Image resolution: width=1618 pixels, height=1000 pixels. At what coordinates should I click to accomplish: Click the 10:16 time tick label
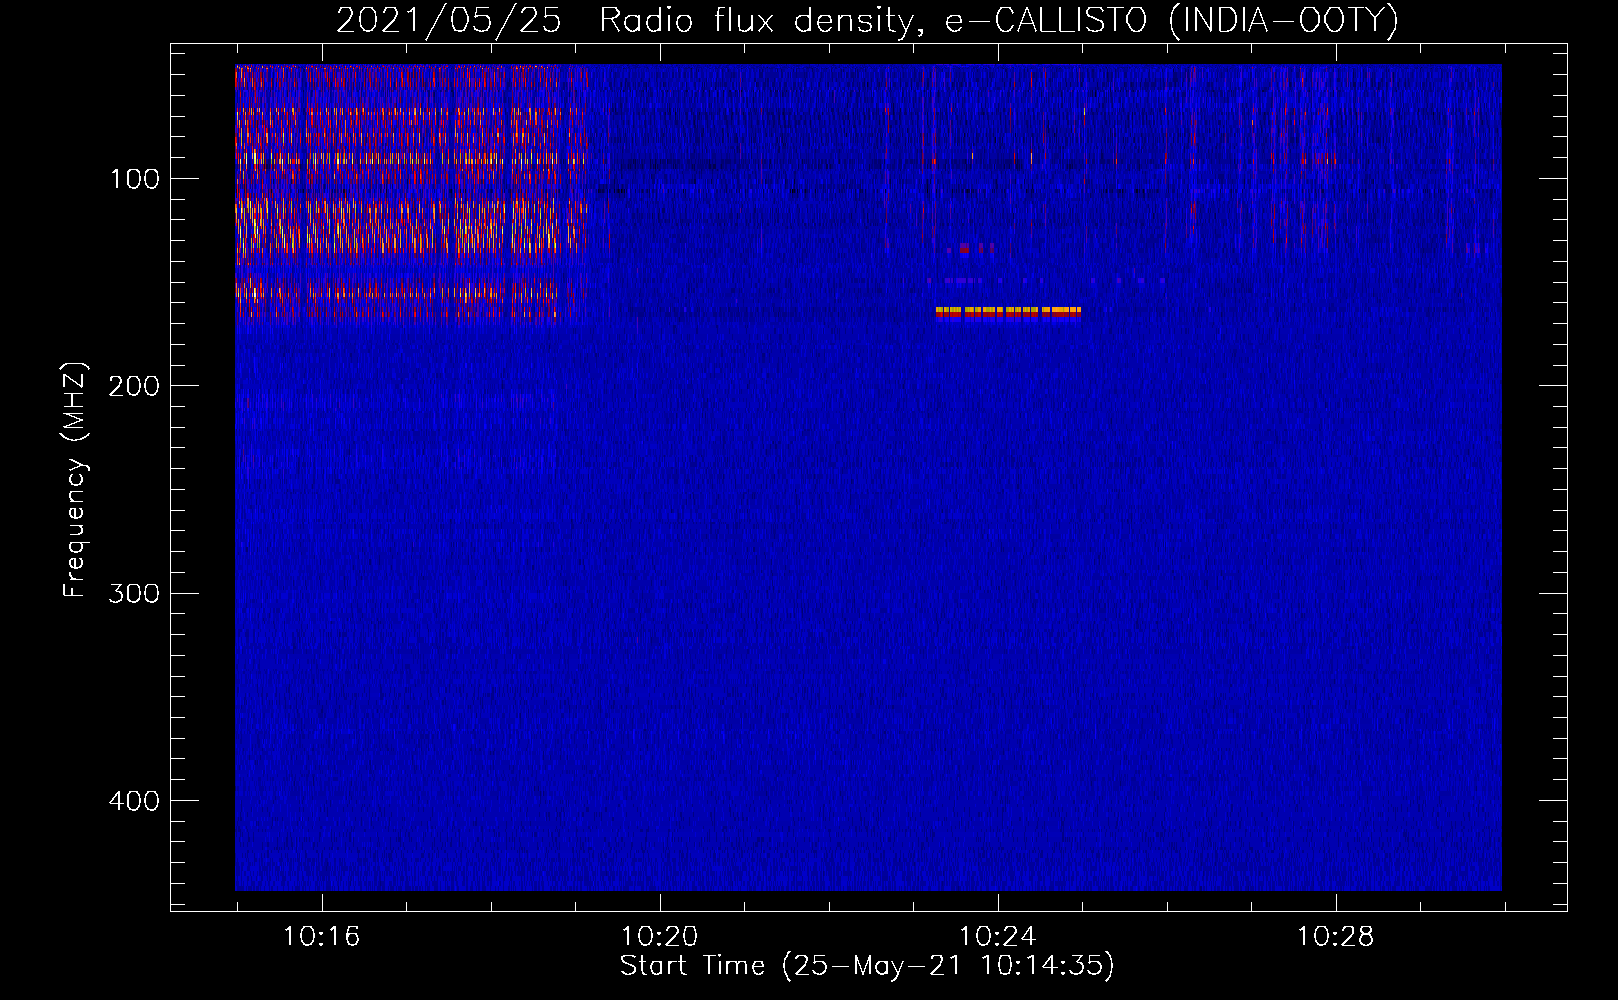pos(321,937)
